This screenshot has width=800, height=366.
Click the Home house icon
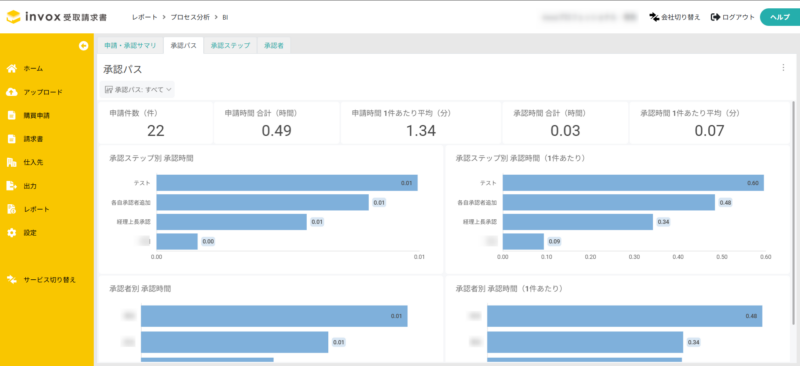point(12,68)
